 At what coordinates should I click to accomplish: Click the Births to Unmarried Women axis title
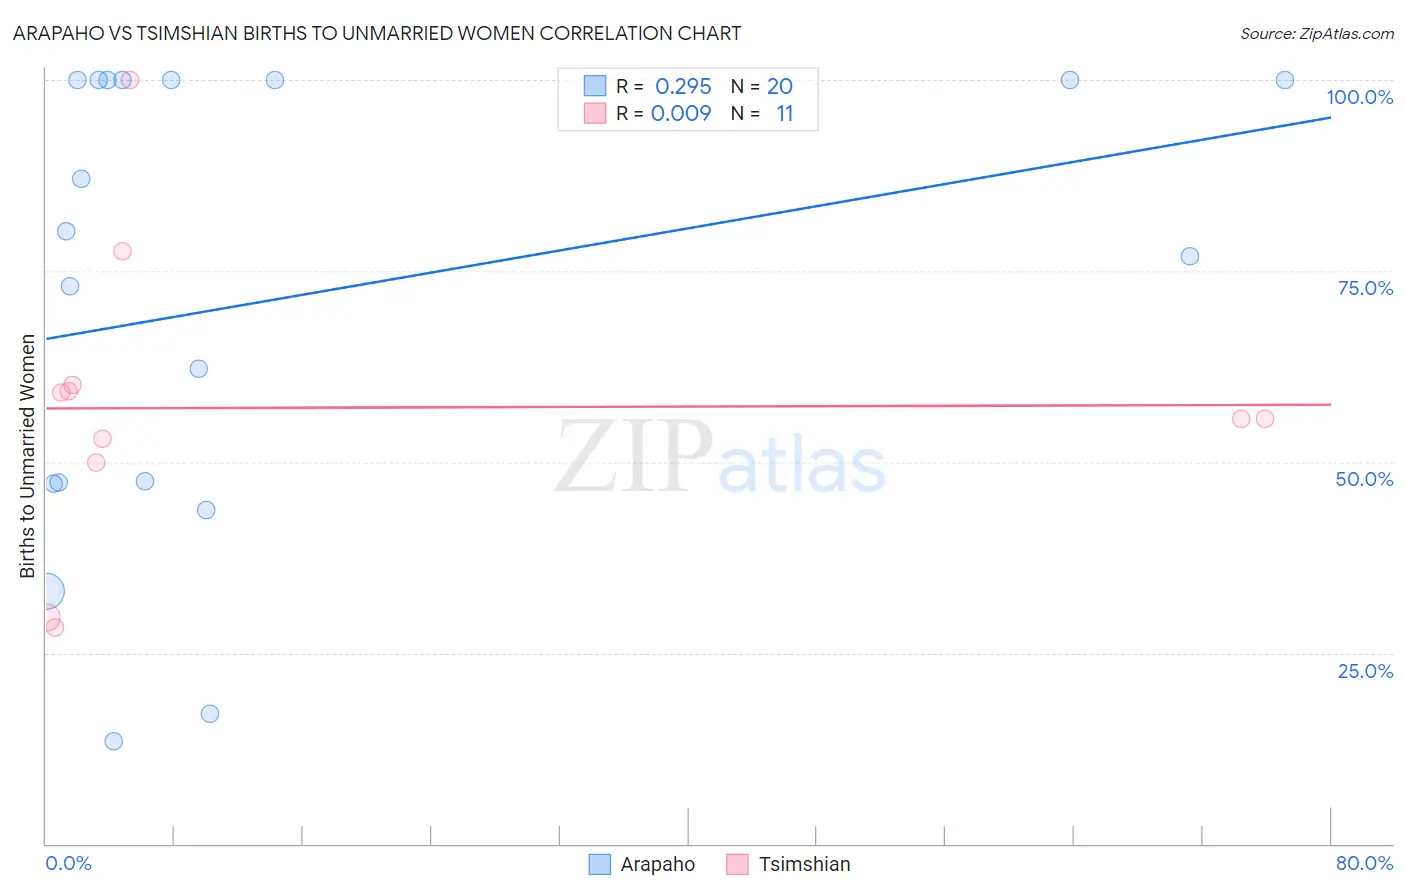[28, 456]
